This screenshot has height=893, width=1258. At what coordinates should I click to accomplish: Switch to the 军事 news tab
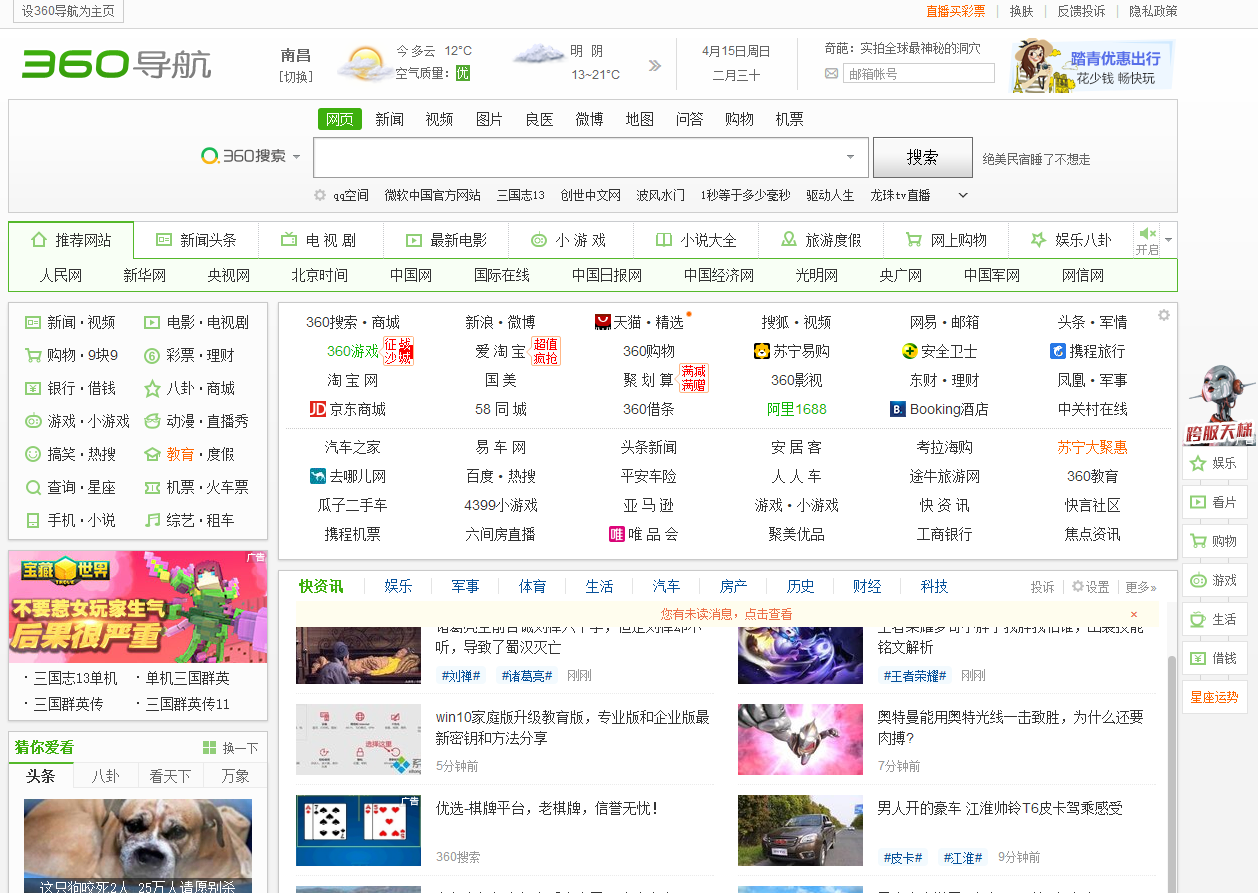point(465,586)
